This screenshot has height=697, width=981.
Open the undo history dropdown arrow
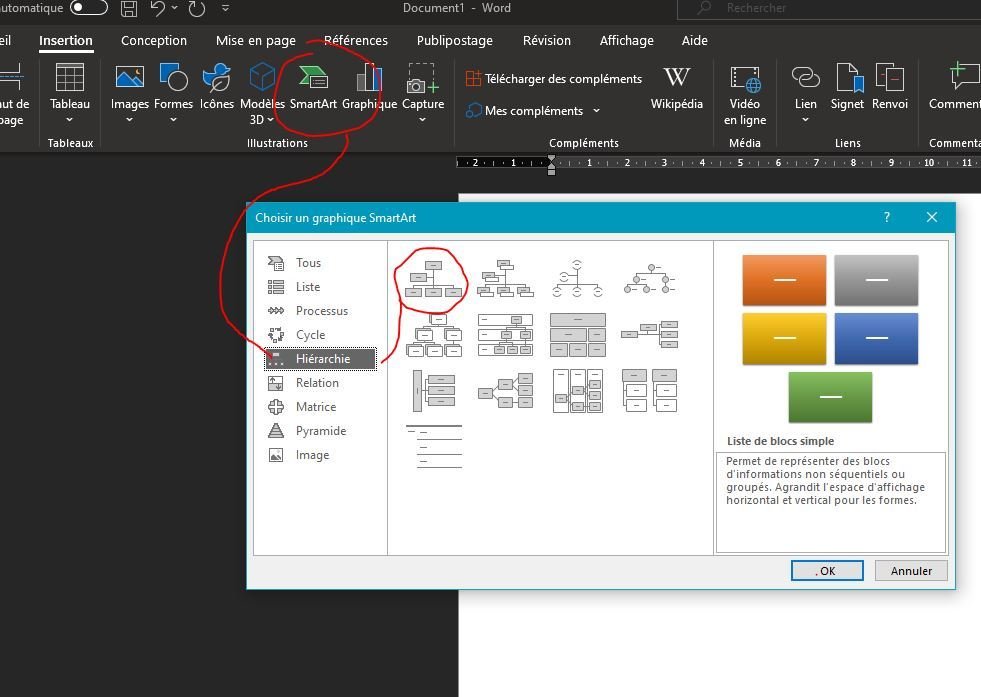175,8
